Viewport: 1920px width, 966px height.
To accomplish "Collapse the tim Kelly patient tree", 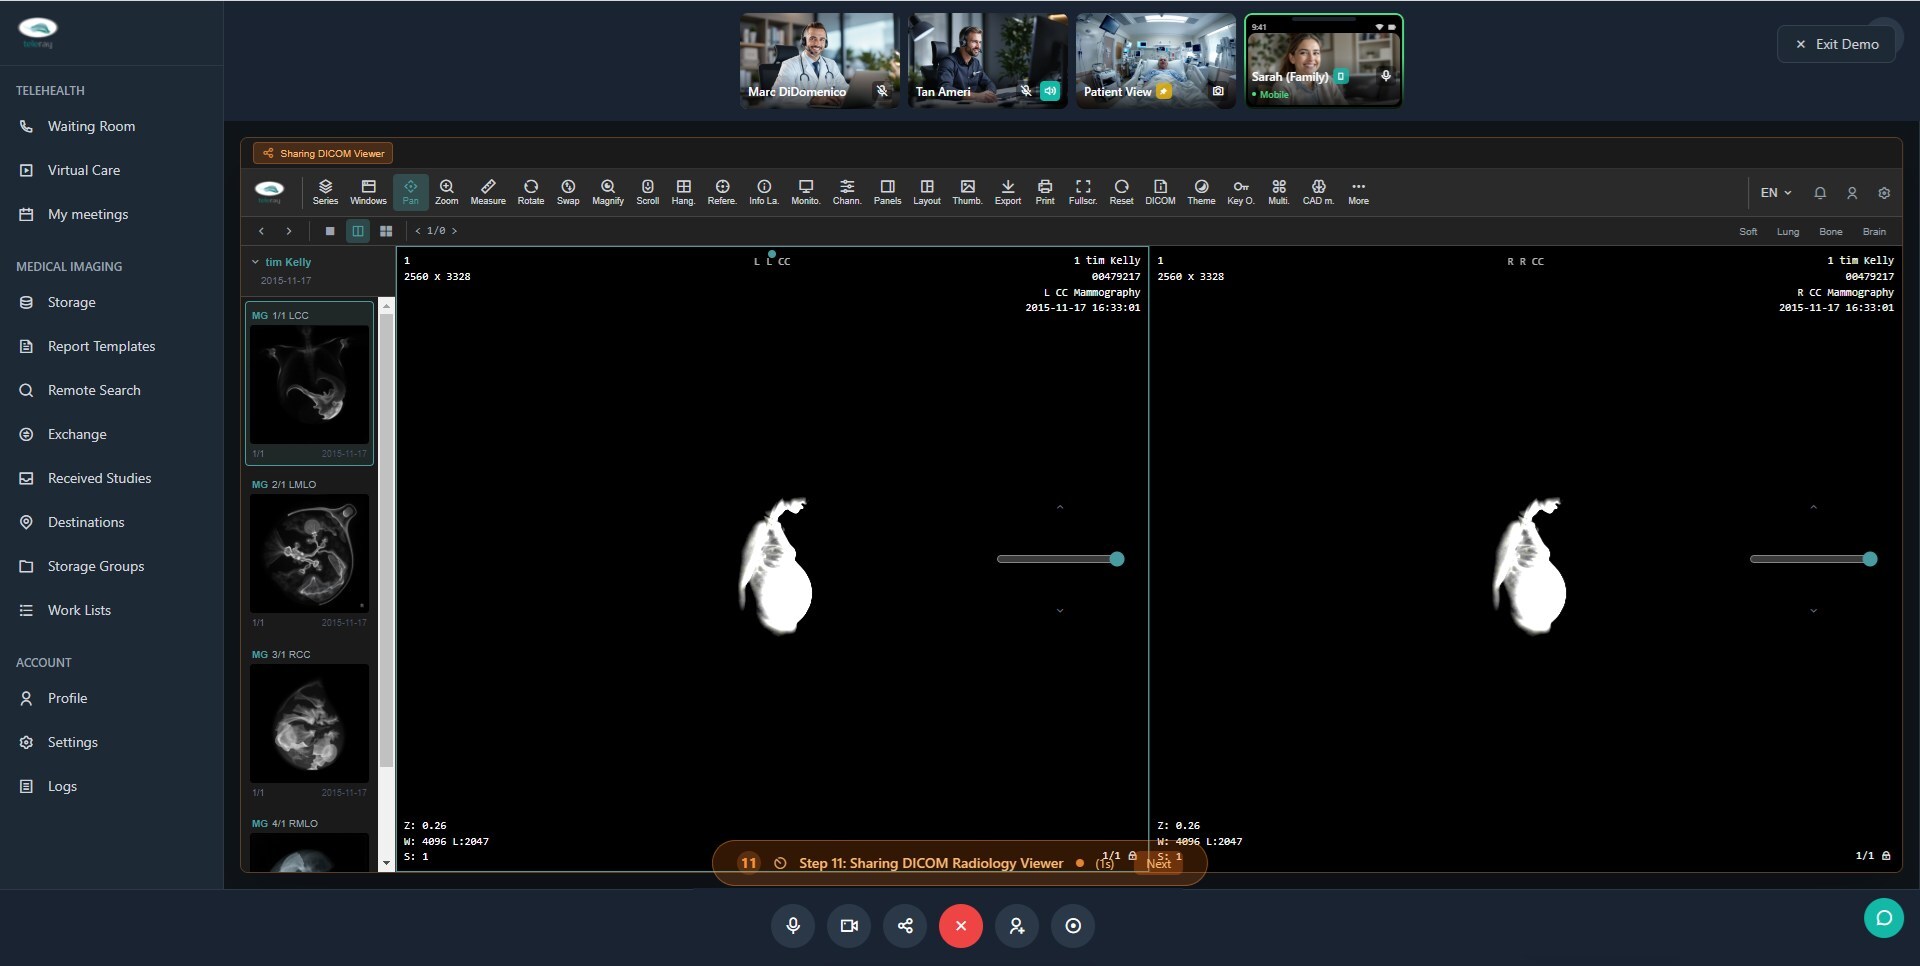I will coord(256,262).
